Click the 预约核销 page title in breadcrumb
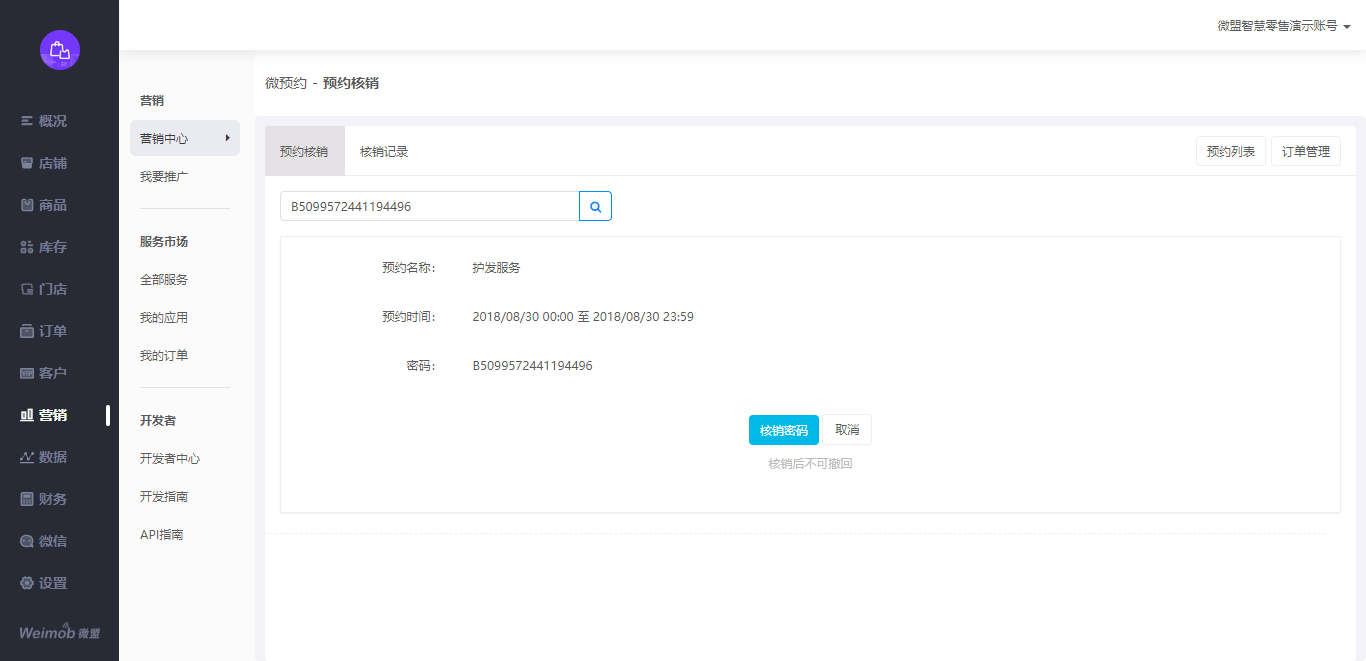 pyautogui.click(x=351, y=83)
